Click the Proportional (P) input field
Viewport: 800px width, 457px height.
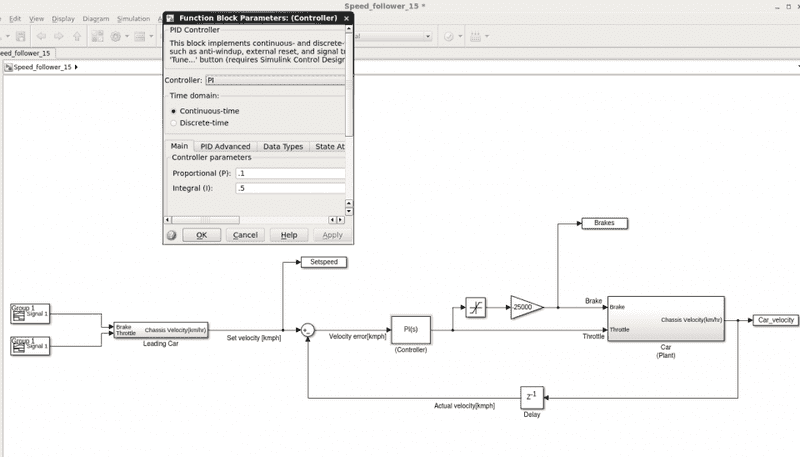(290, 173)
